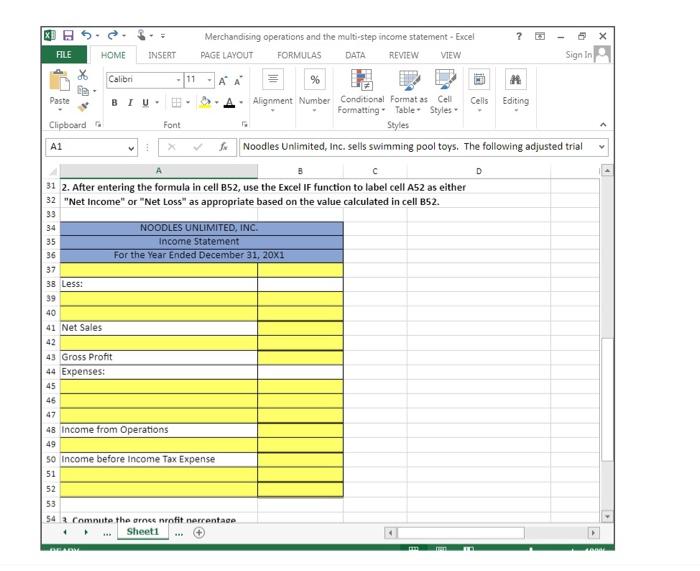Click the Enter checkmark icon in formula bar

198,147
